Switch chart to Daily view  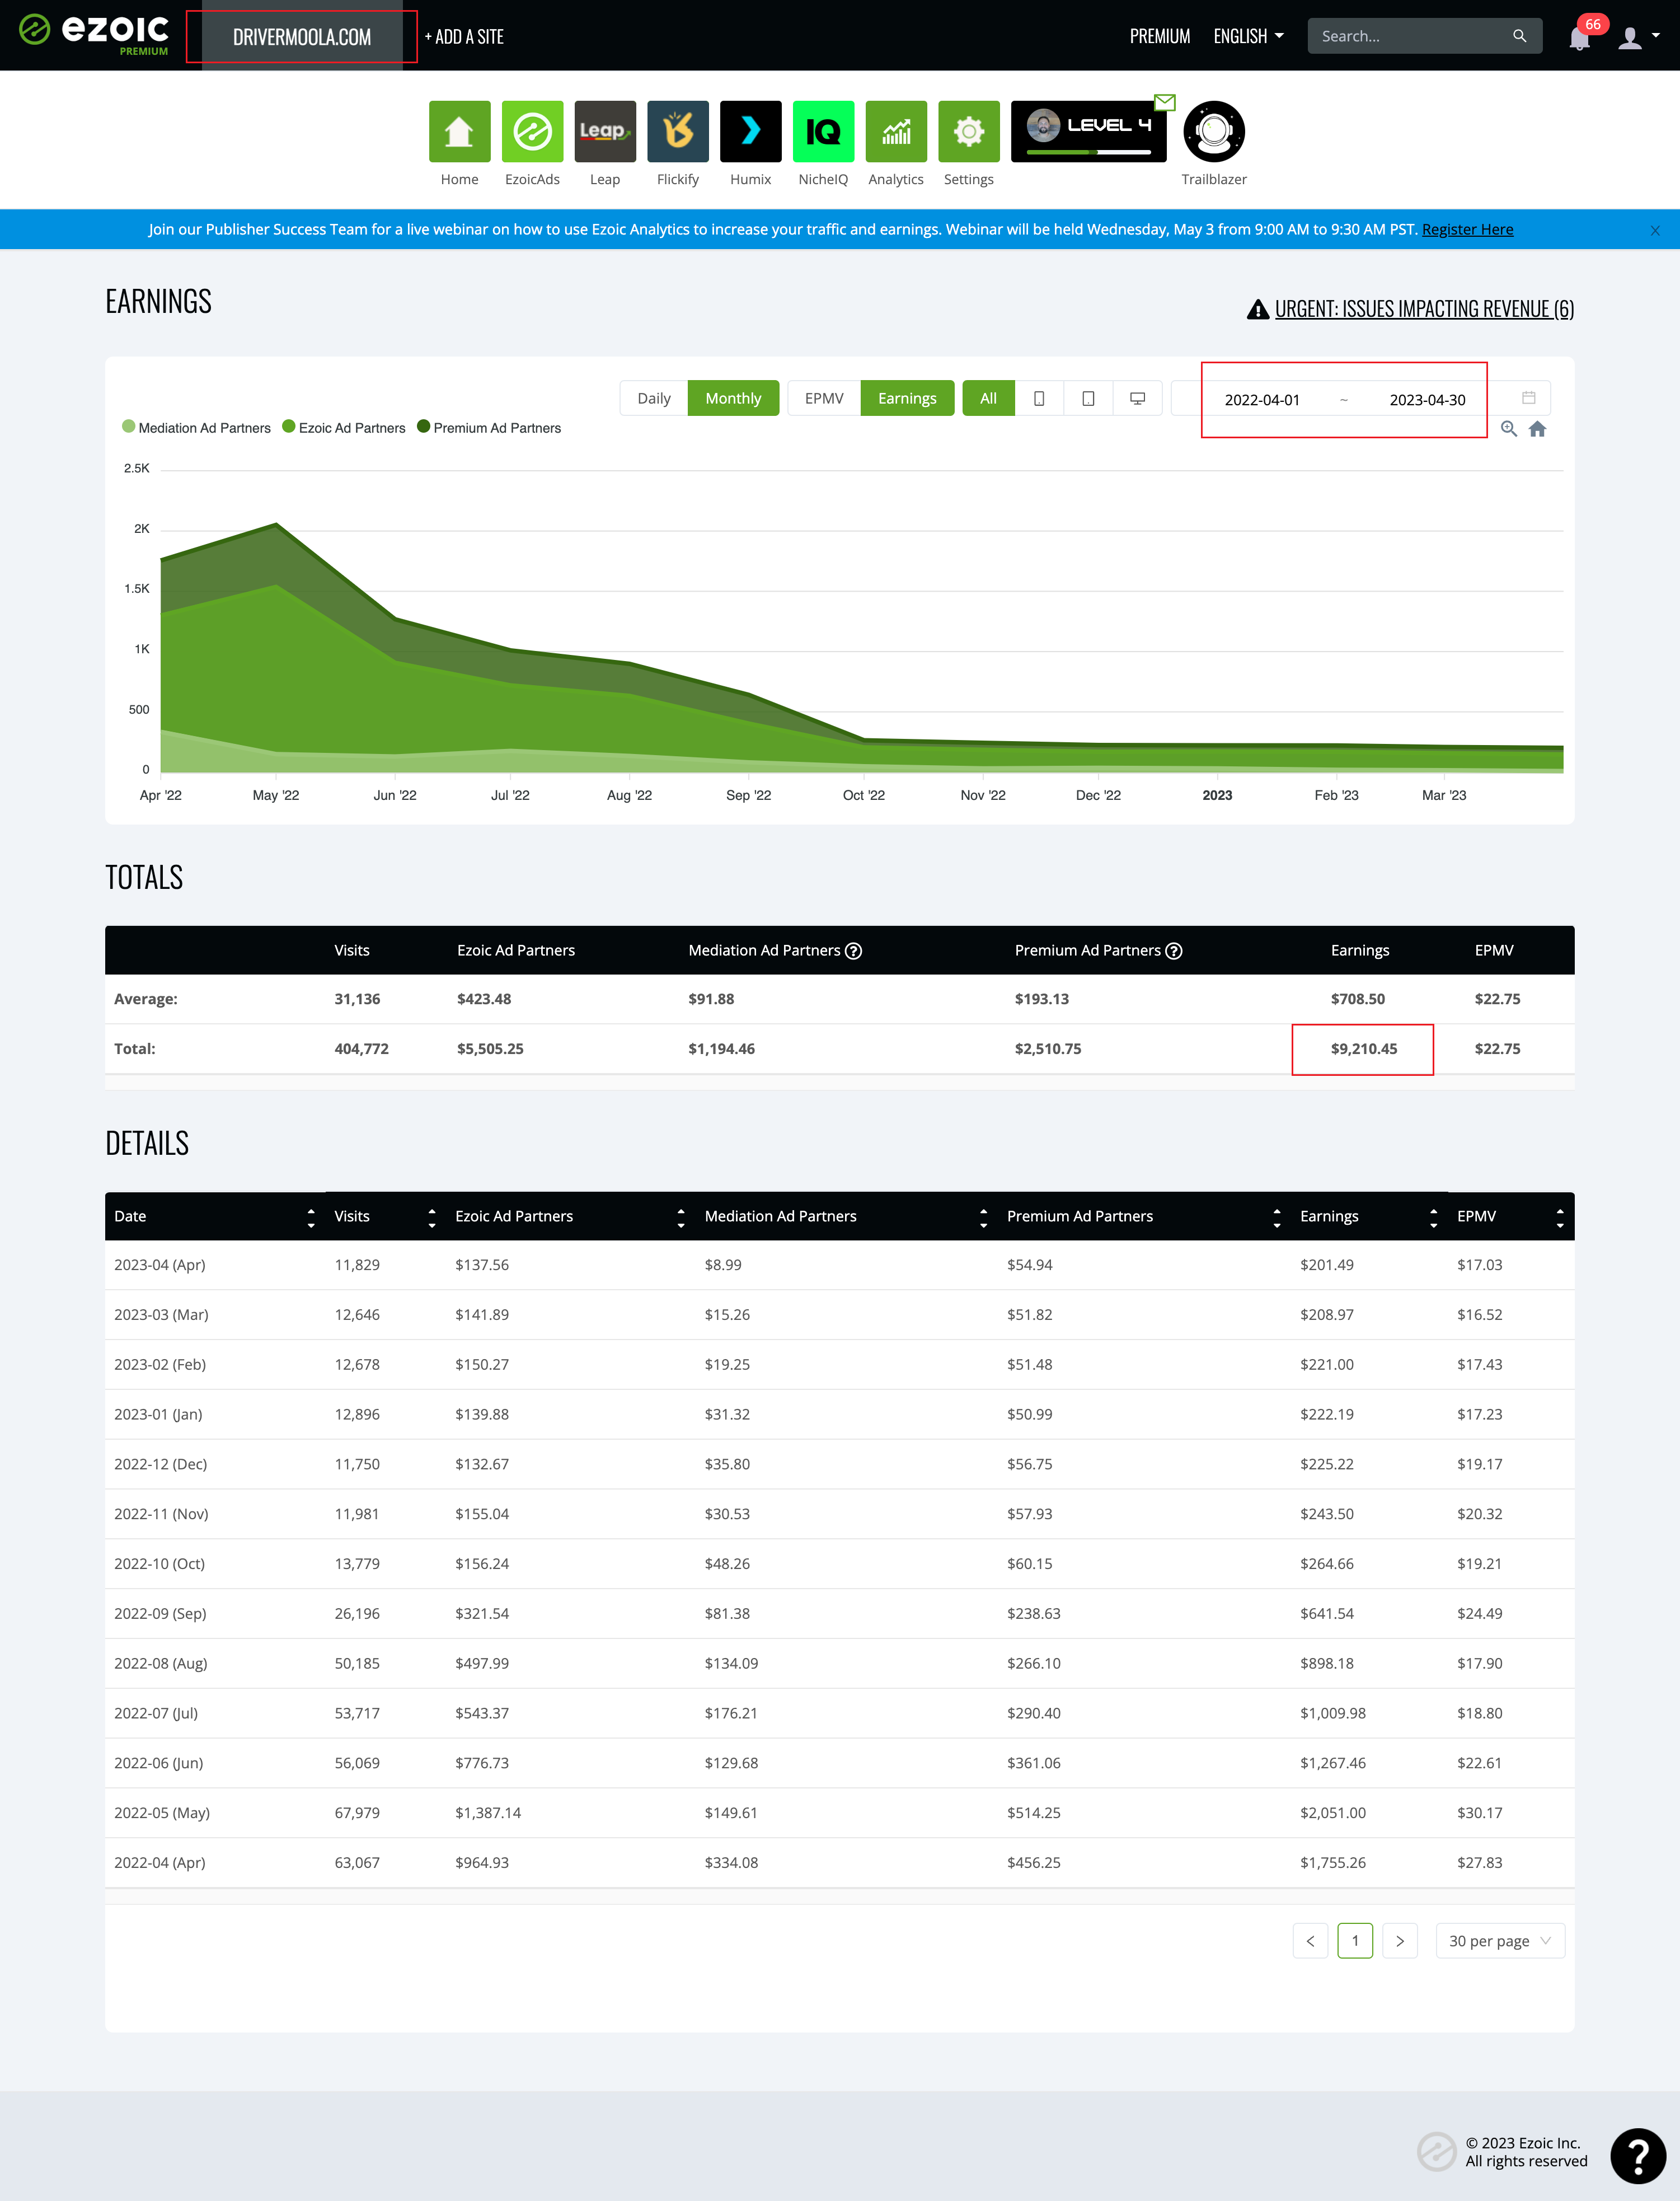tap(654, 398)
